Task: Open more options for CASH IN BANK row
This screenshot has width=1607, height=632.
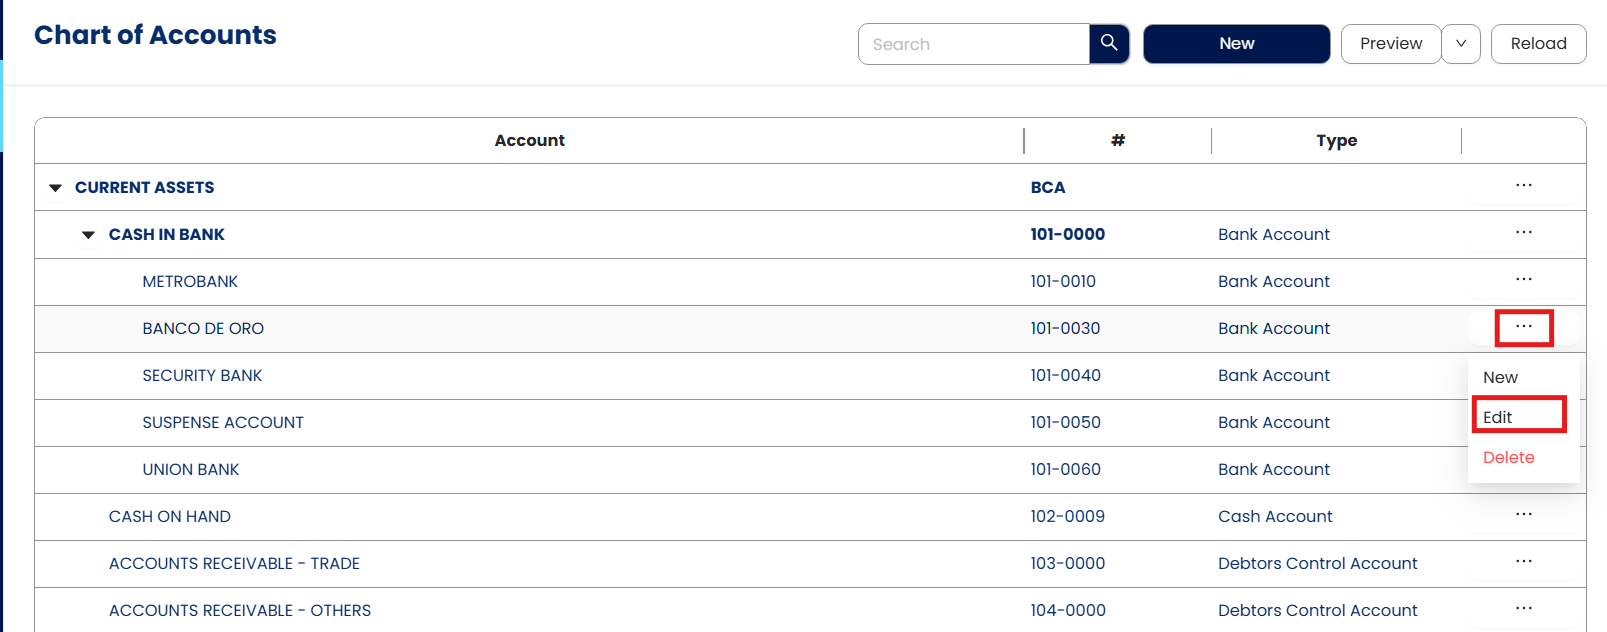Action: coord(1523,233)
